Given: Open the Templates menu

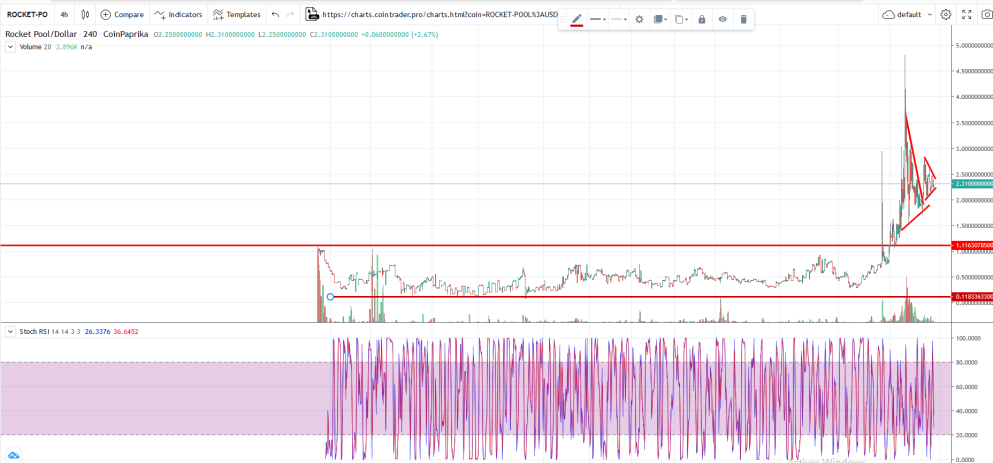Looking at the screenshot, I should click(x=236, y=15).
